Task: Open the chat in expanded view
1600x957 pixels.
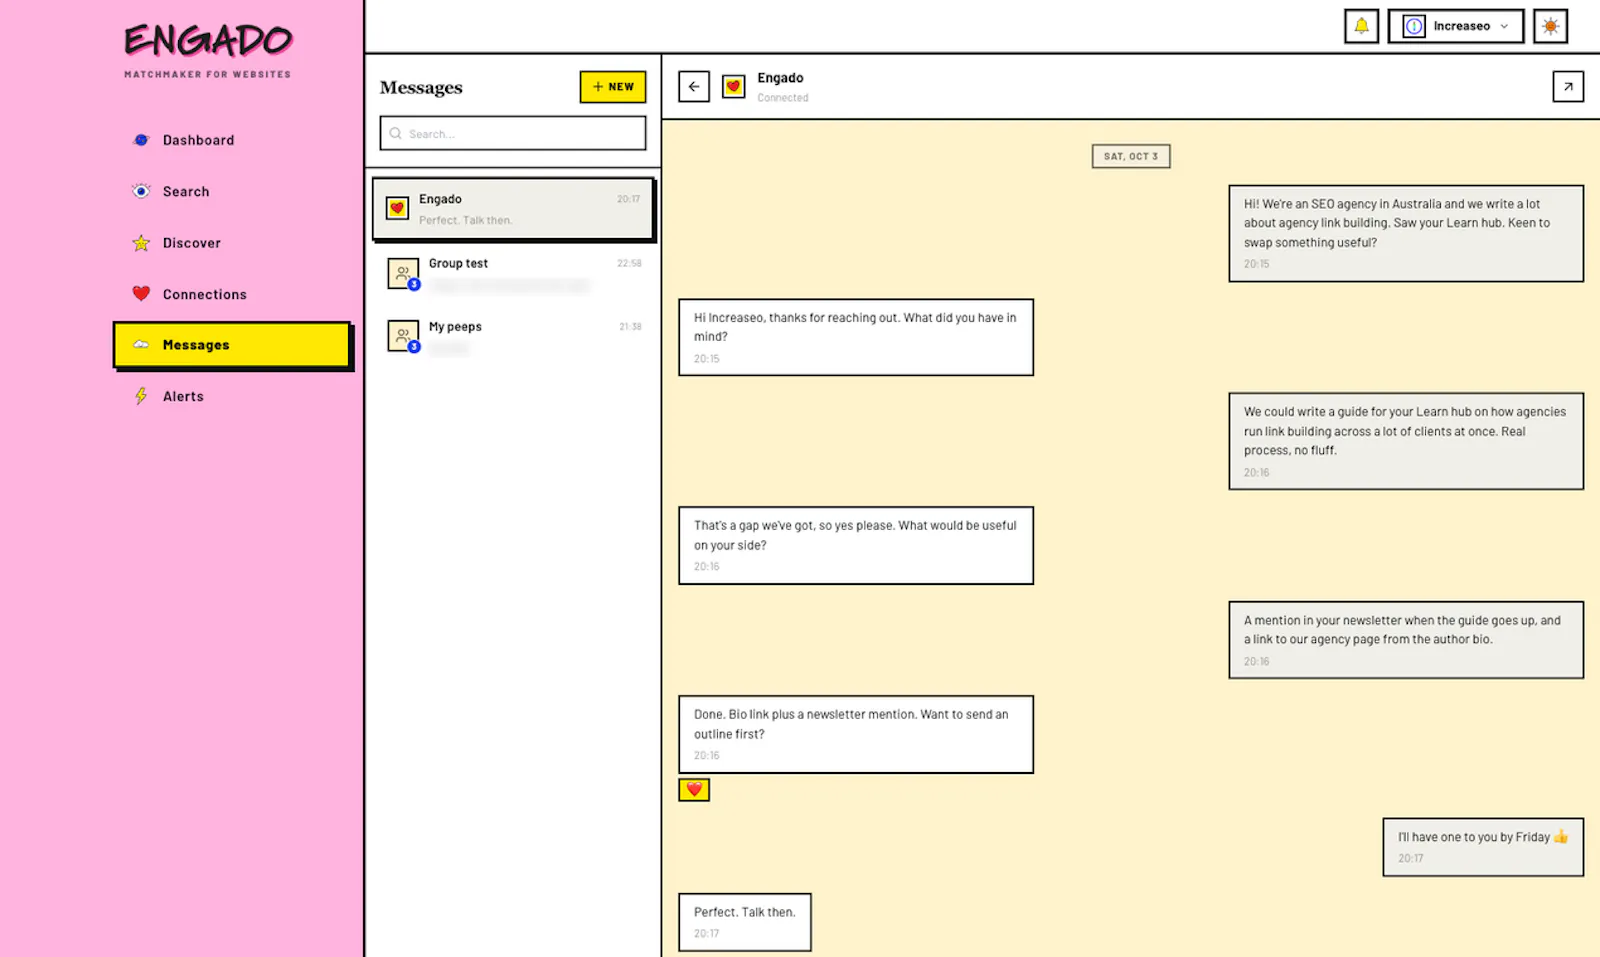Action: (x=1568, y=87)
